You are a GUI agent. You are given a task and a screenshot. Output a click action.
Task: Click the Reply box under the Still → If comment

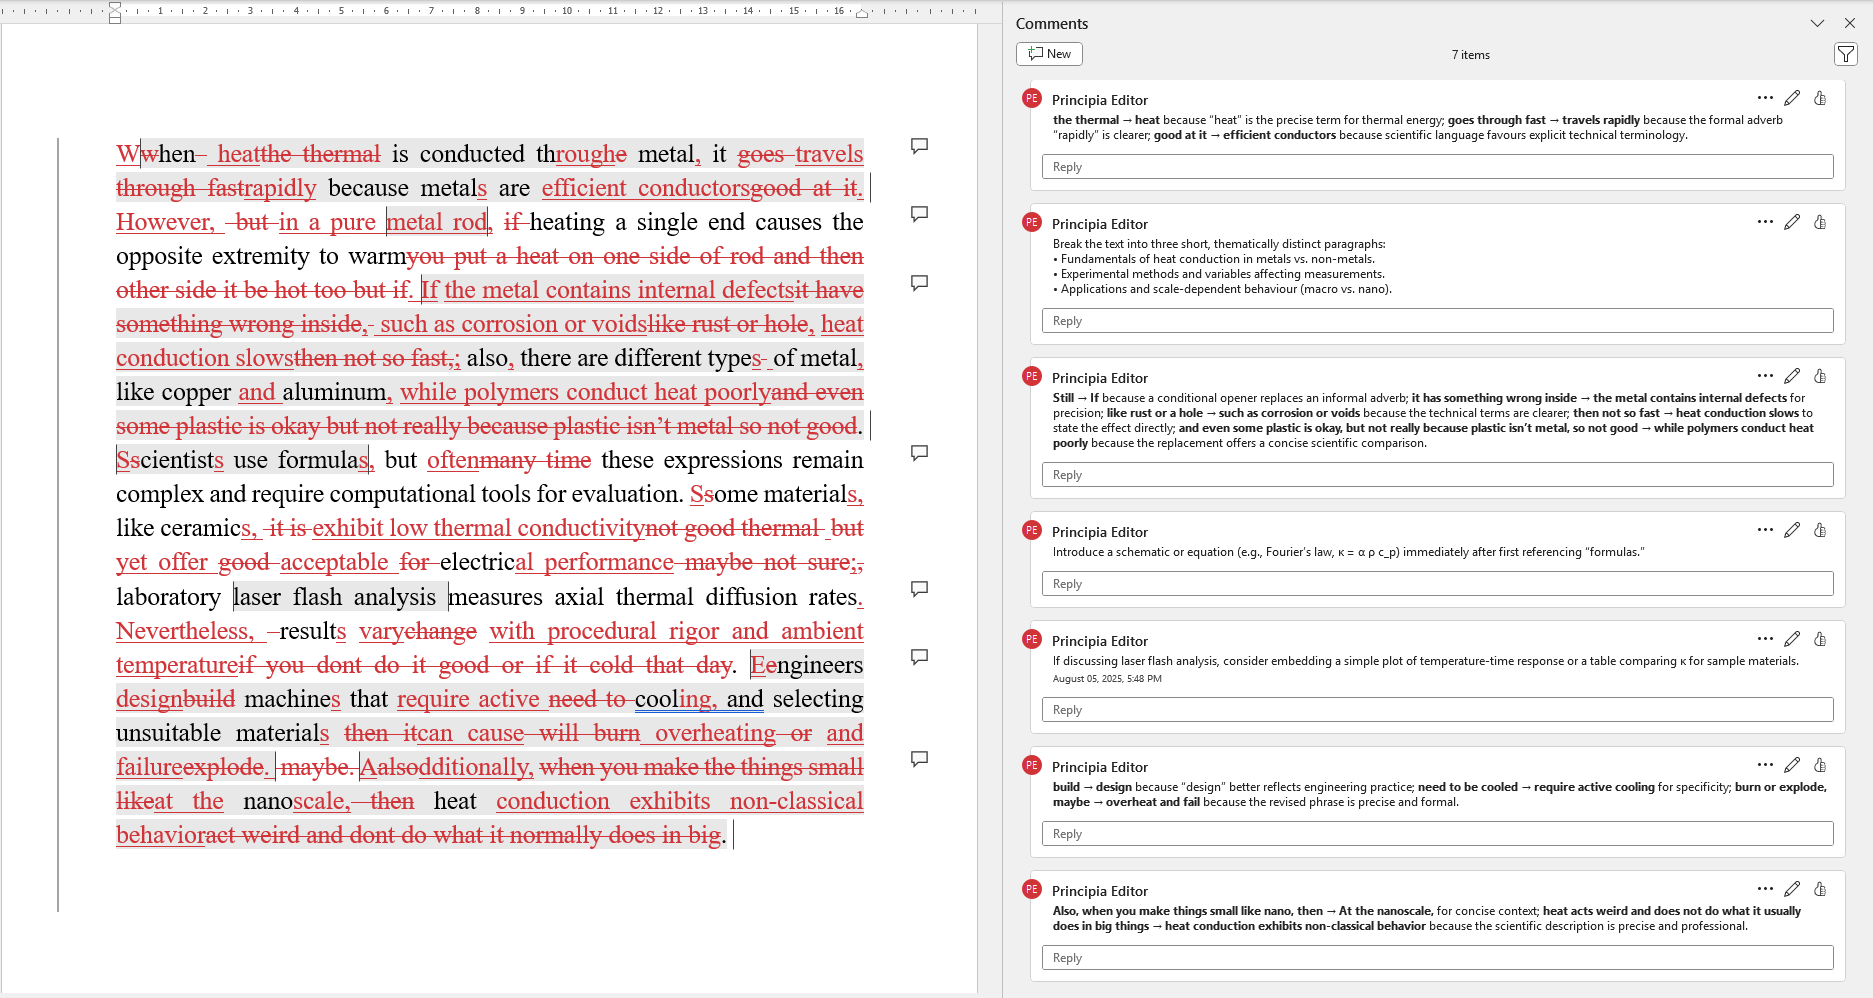[x=1437, y=475]
